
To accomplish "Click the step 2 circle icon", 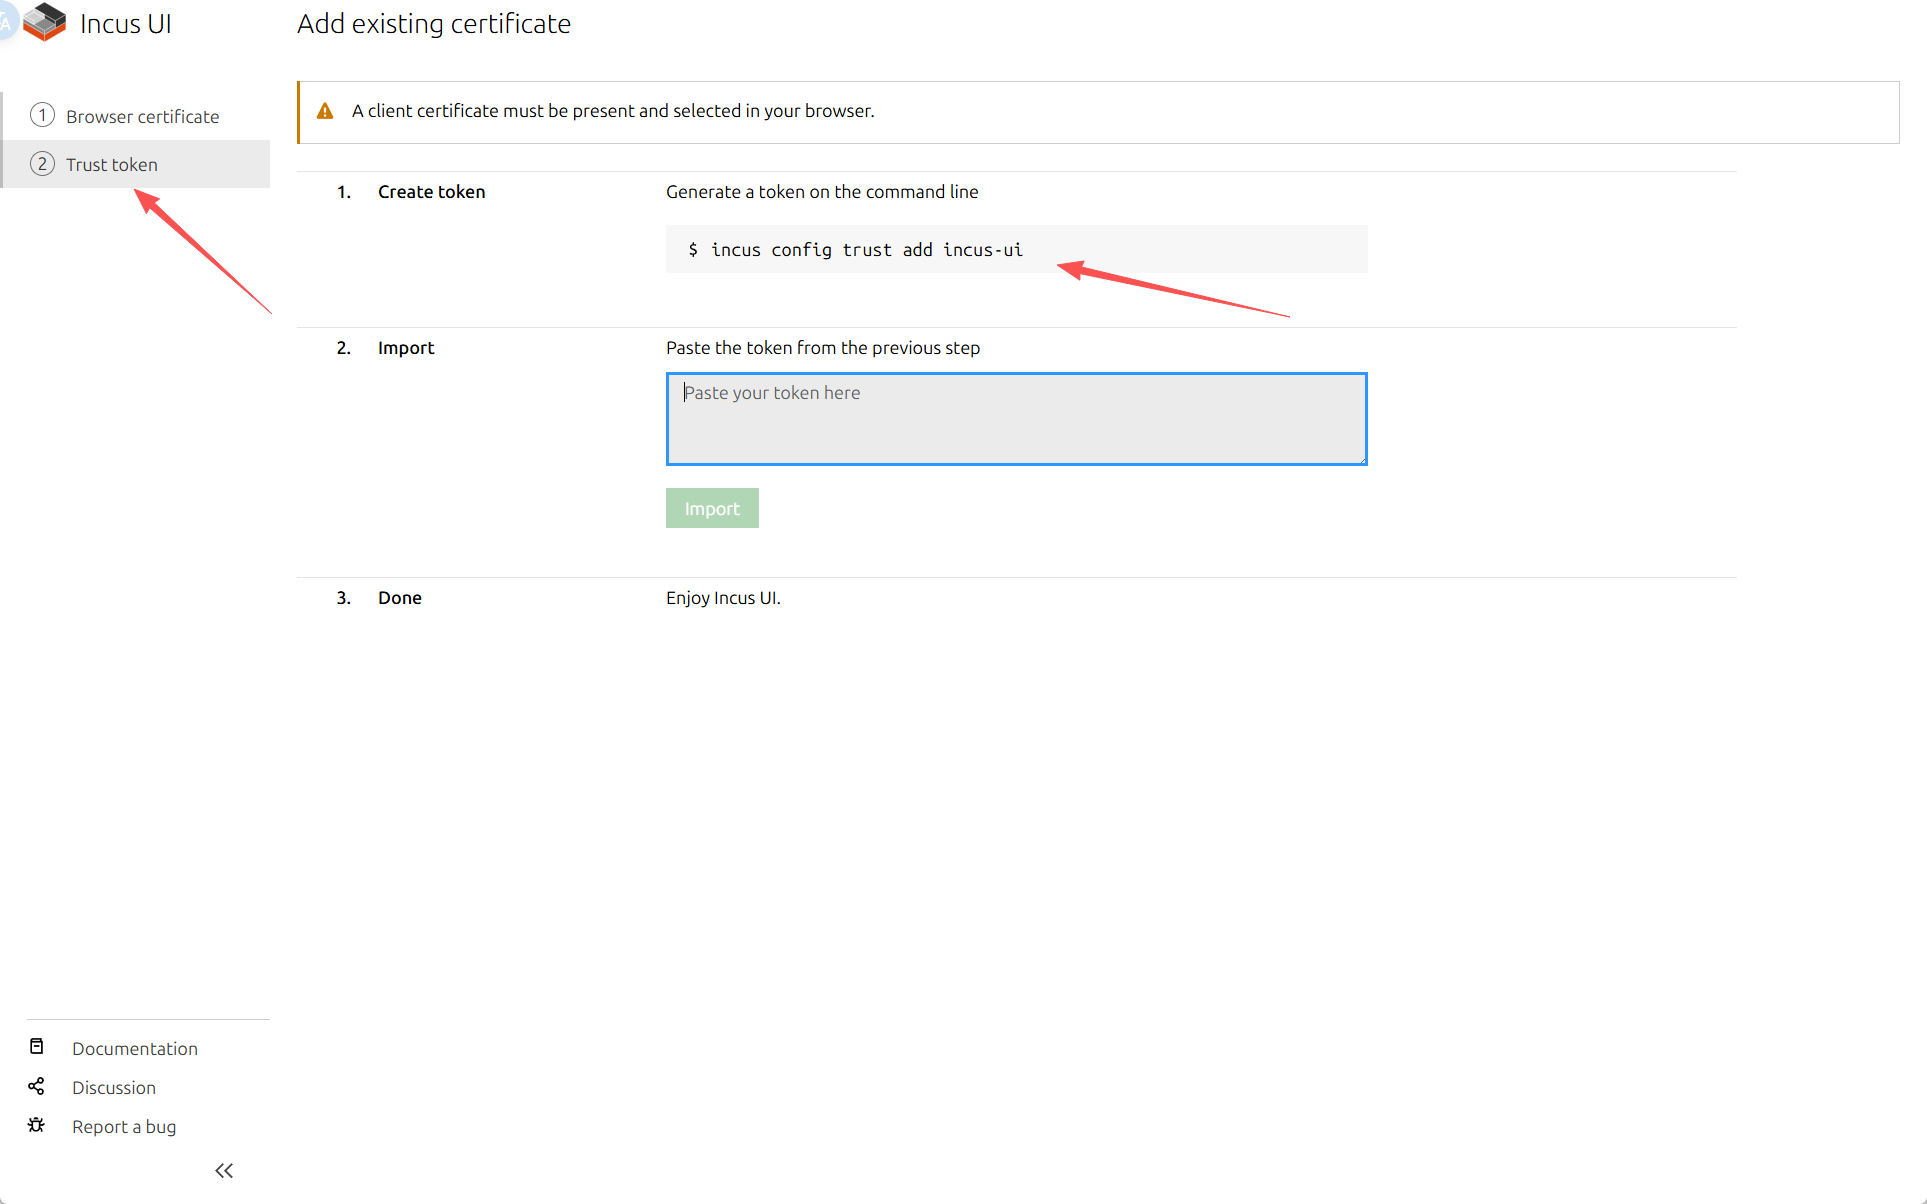I will point(42,163).
